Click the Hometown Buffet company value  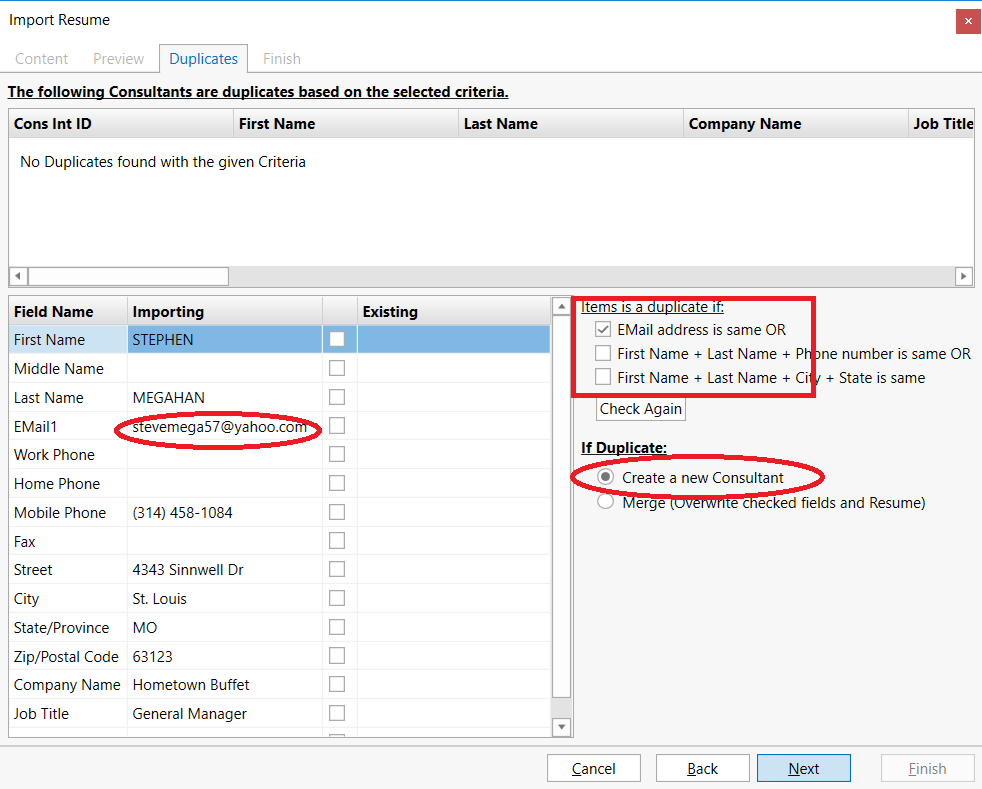tap(225, 684)
